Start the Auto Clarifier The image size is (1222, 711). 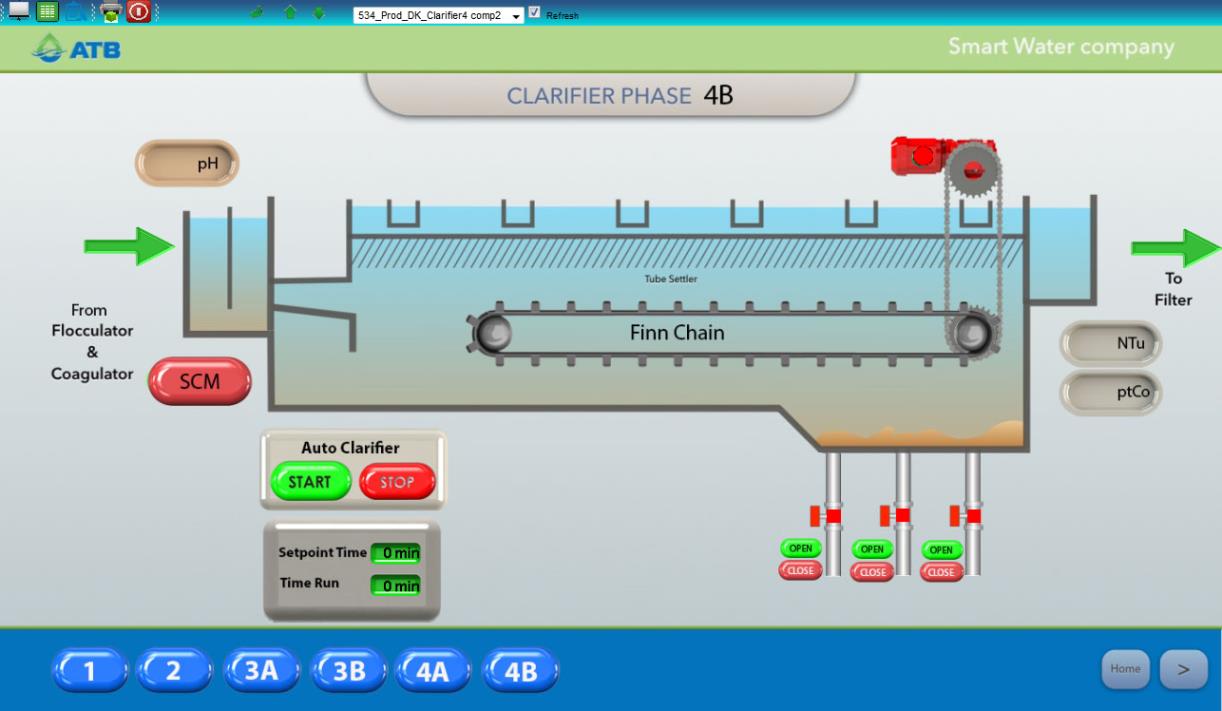point(310,482)
